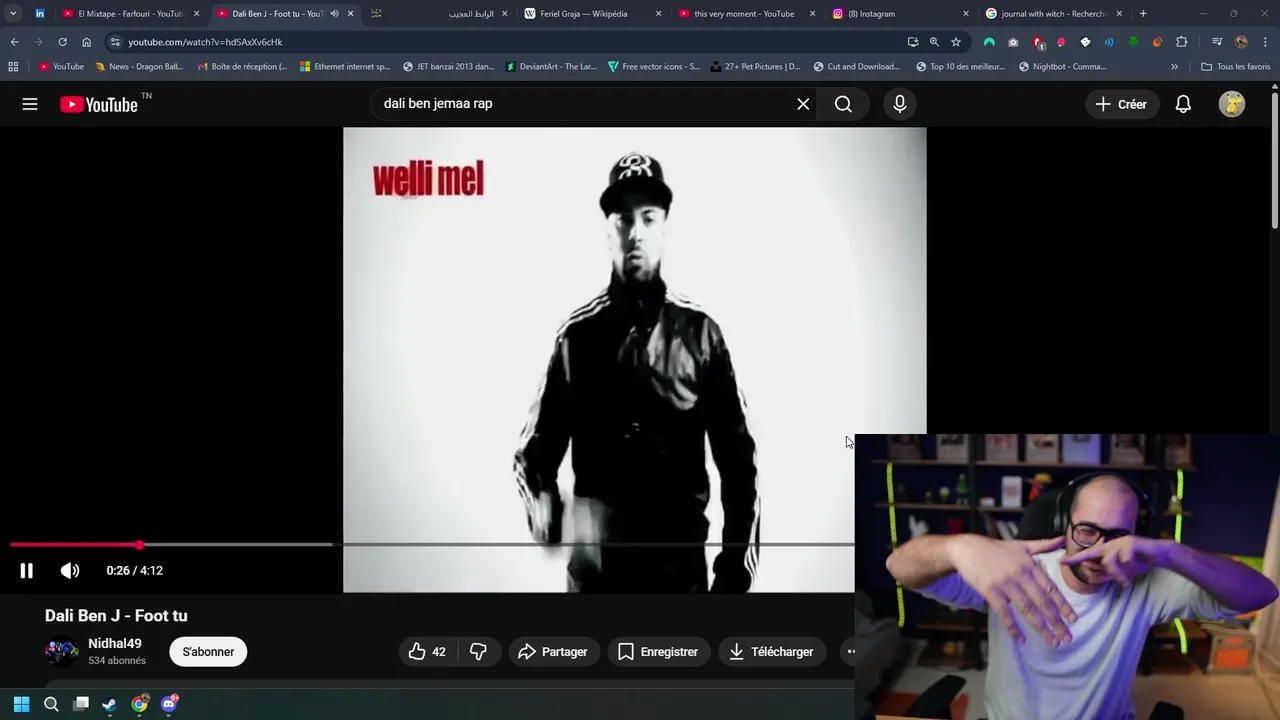Open the Nidhal49 channel avatar
Viewport: 1280px width, 720px height.
pyautogui.click(x=61, y=652)
